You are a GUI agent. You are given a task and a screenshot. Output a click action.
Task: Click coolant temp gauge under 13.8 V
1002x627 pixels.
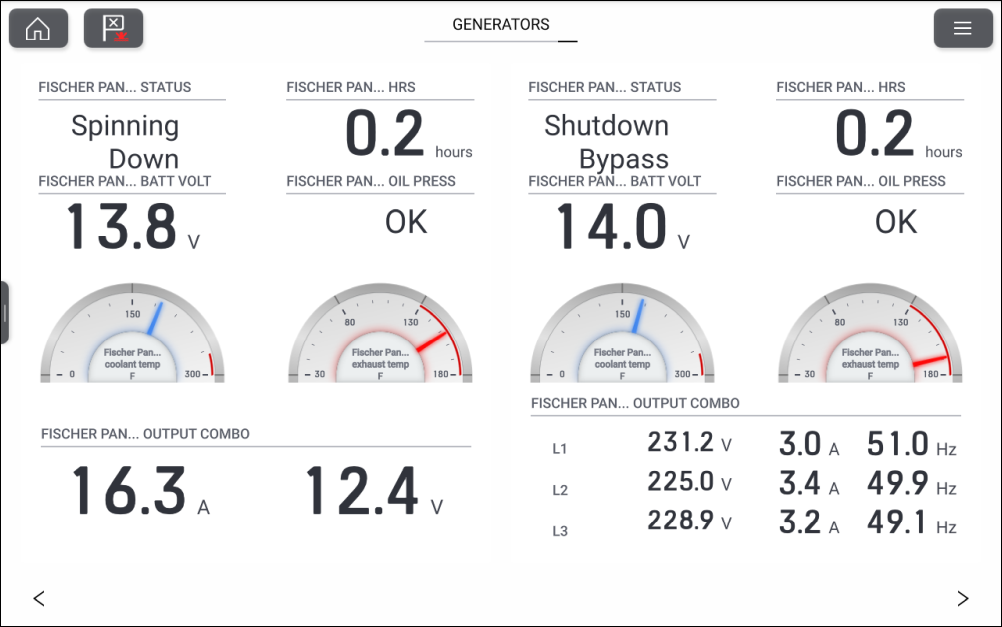pos(133,335)
